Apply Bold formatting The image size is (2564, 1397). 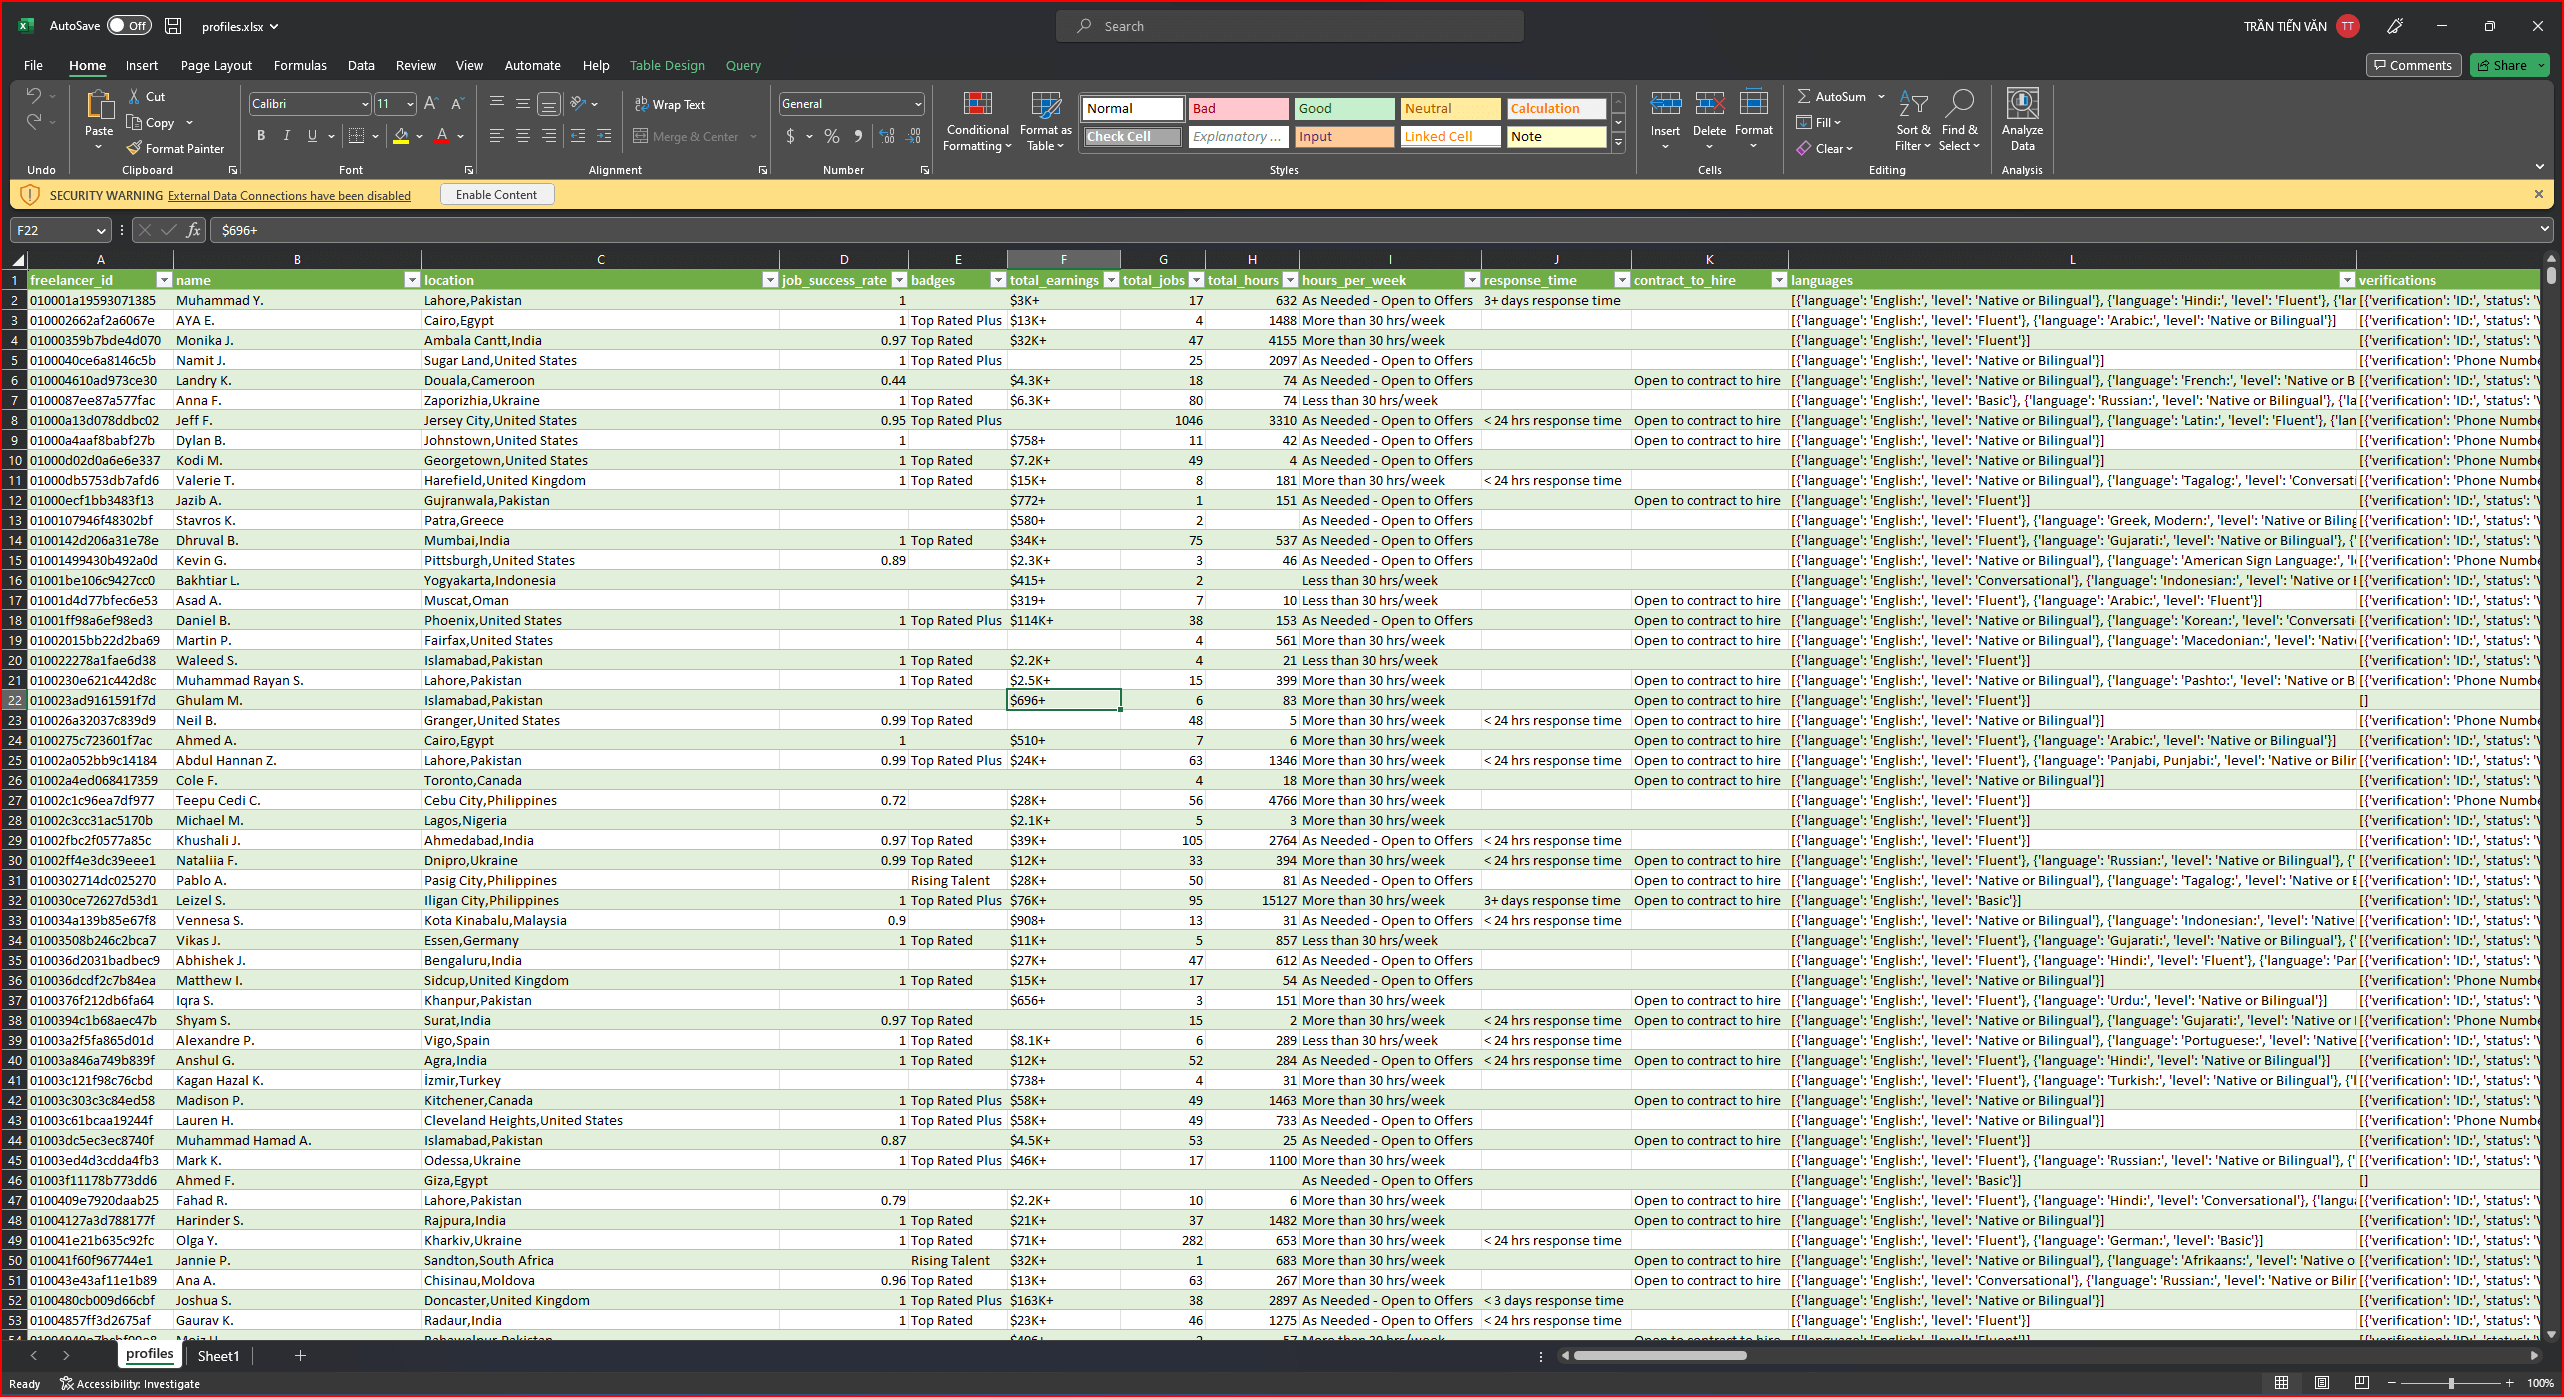(x=261, y=136)
